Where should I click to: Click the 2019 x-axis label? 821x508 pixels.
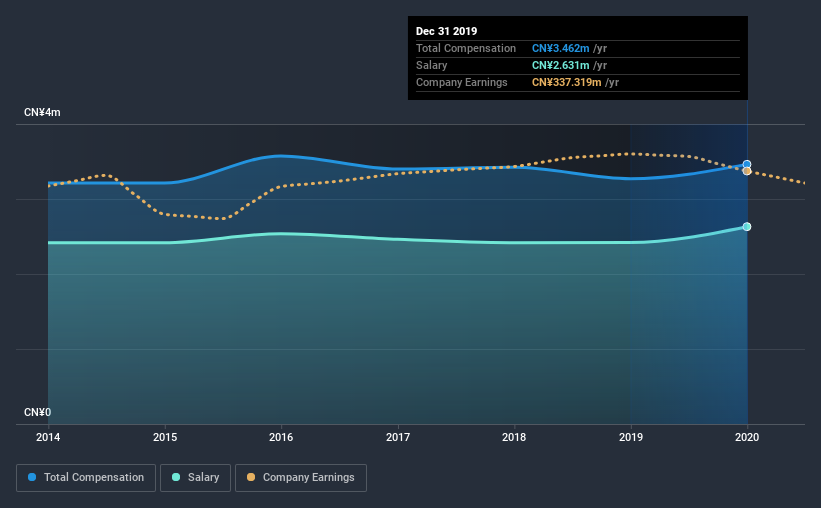pyautogui.click(x=631, y=437)
